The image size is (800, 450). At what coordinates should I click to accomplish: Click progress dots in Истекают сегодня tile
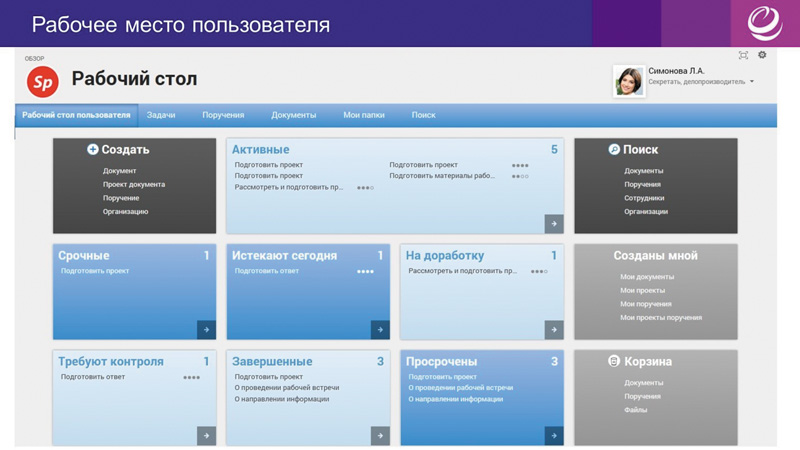pyautogui.click(x=365, y=271)
